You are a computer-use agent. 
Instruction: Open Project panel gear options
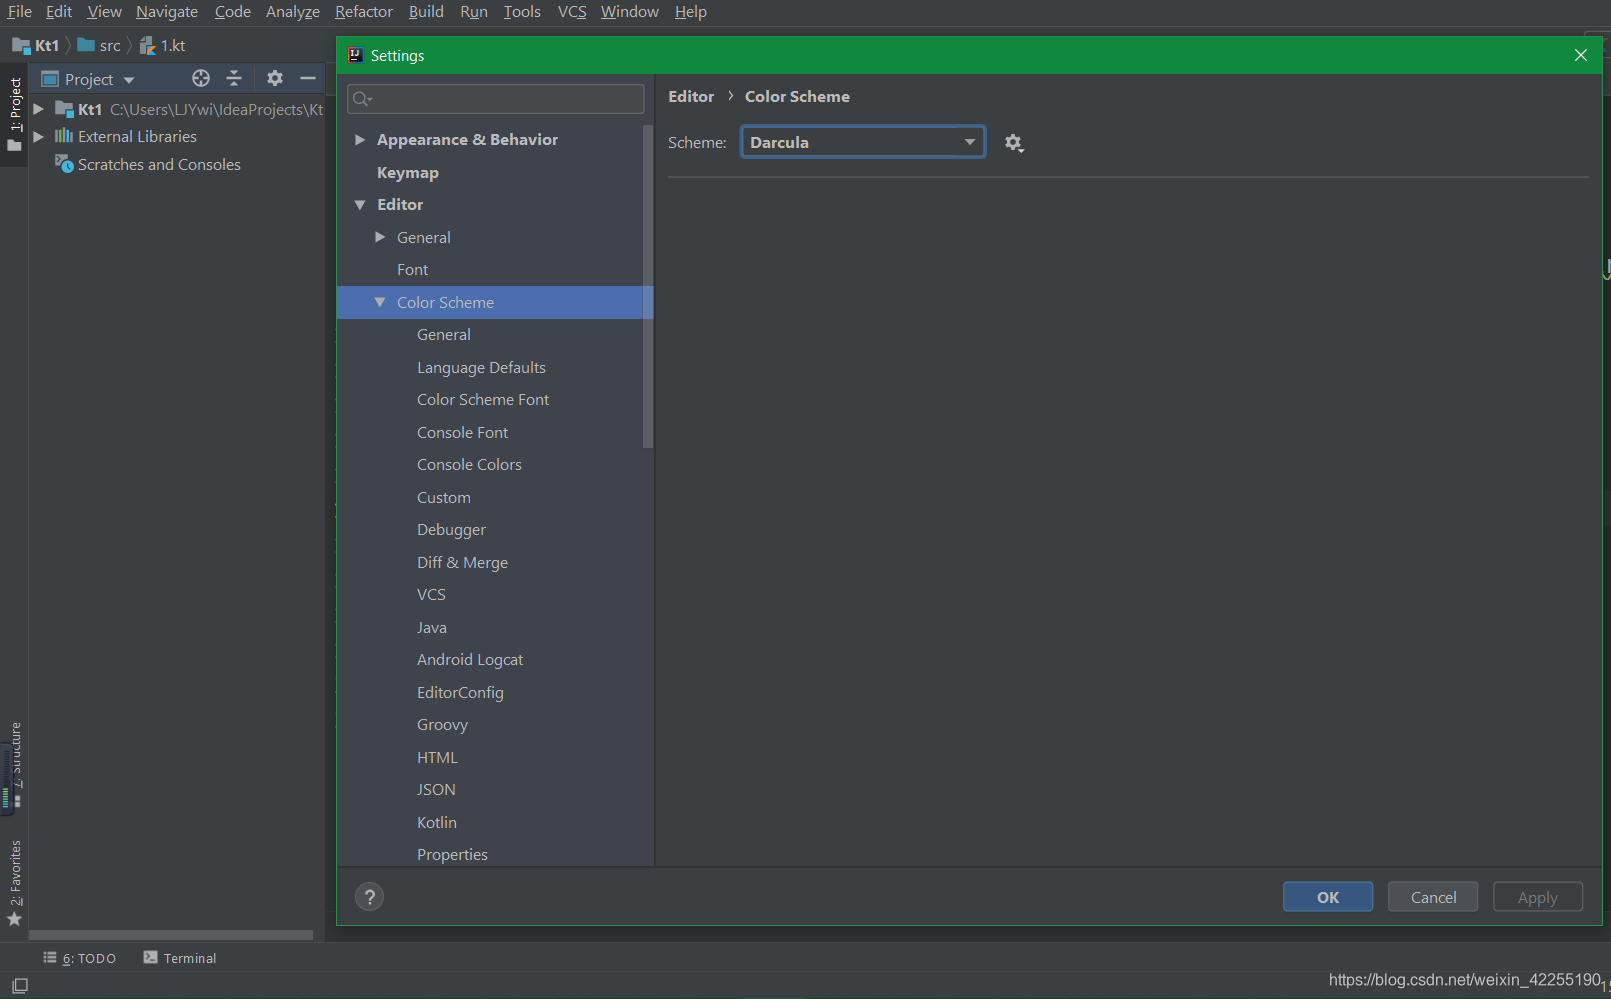(275, 78)
